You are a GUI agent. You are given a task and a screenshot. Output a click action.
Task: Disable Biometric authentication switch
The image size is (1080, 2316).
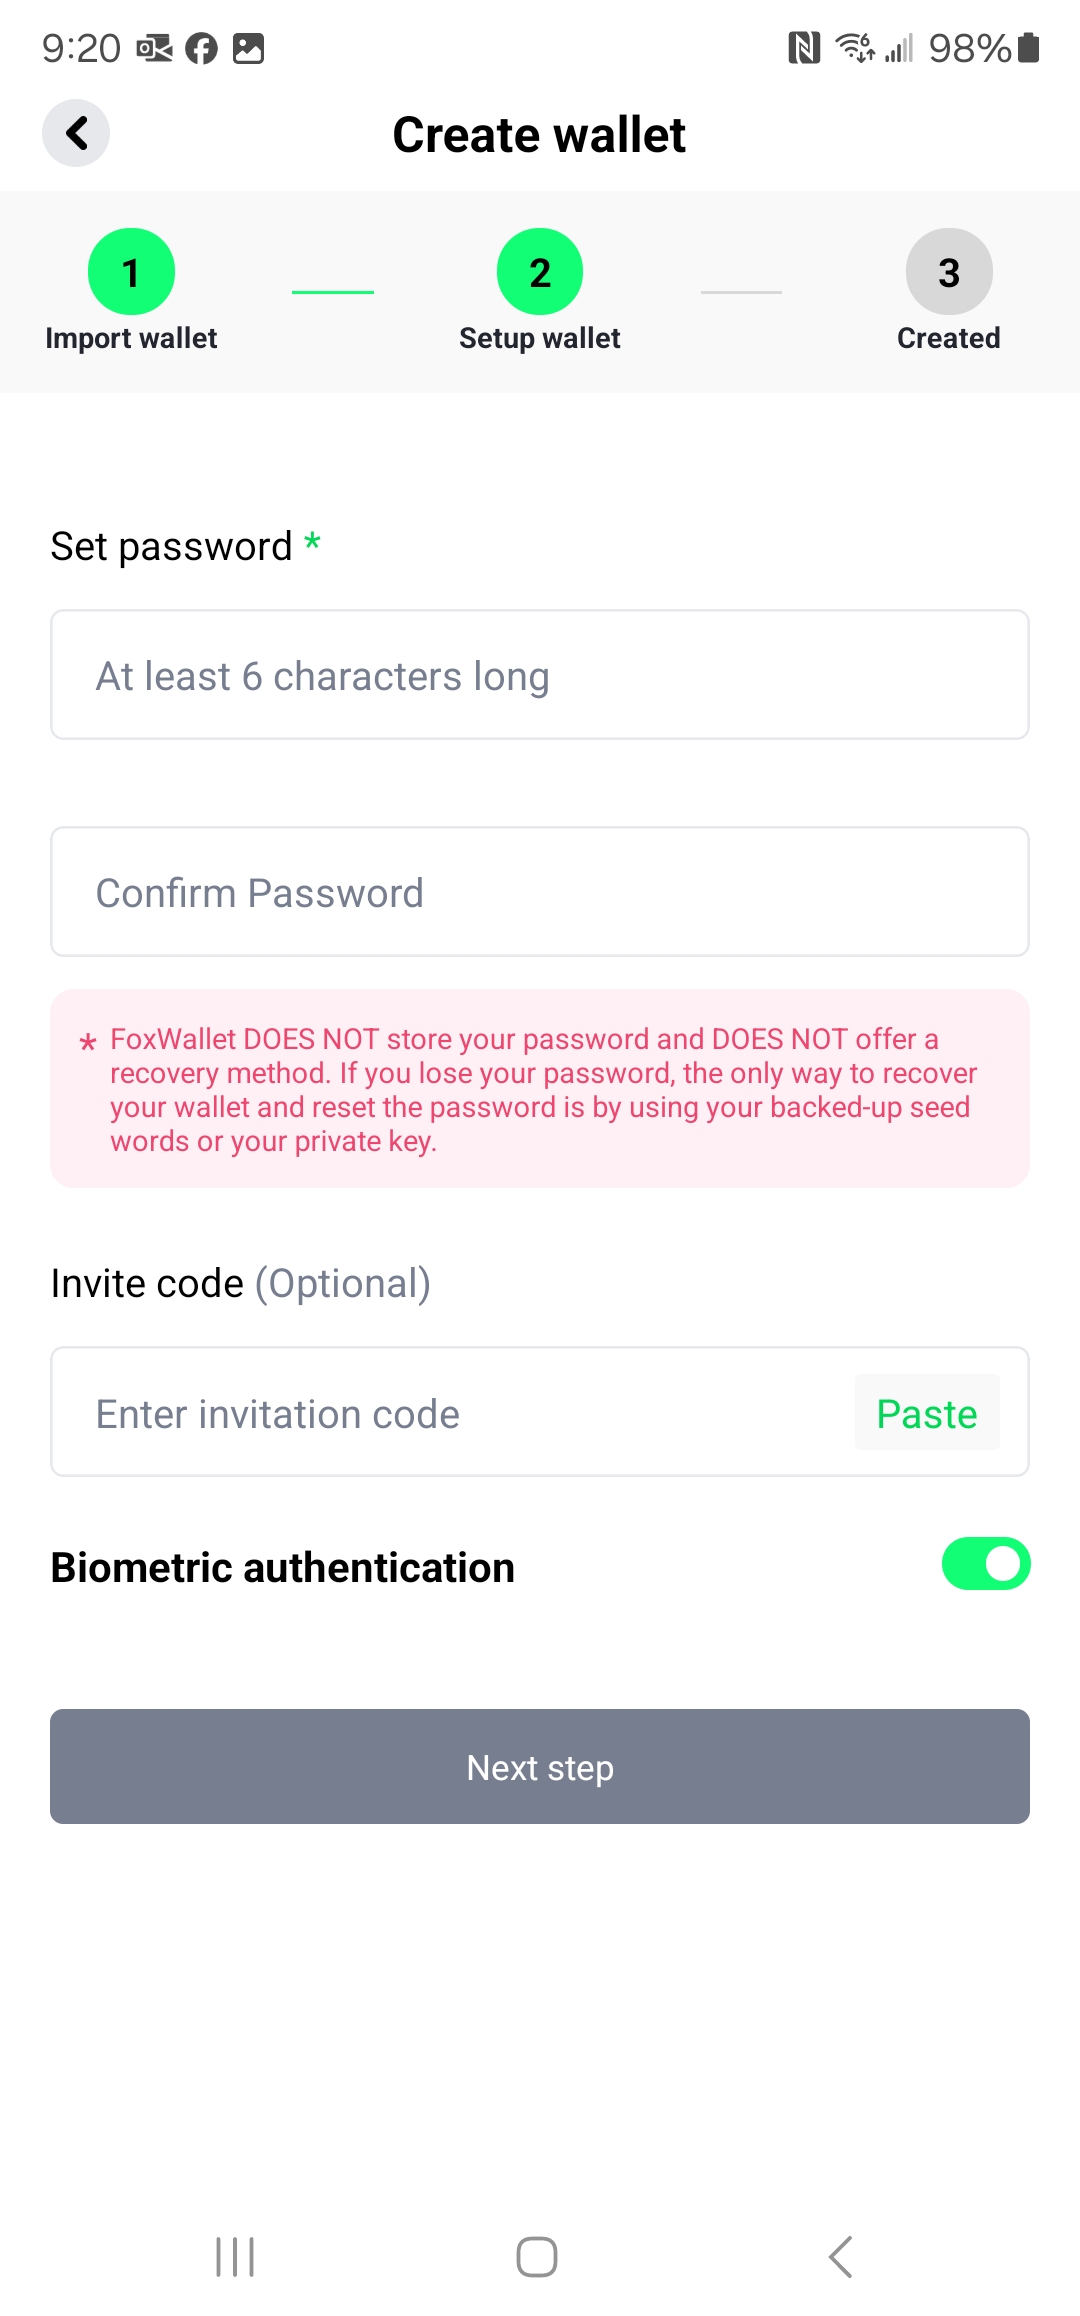(985, 1564)
